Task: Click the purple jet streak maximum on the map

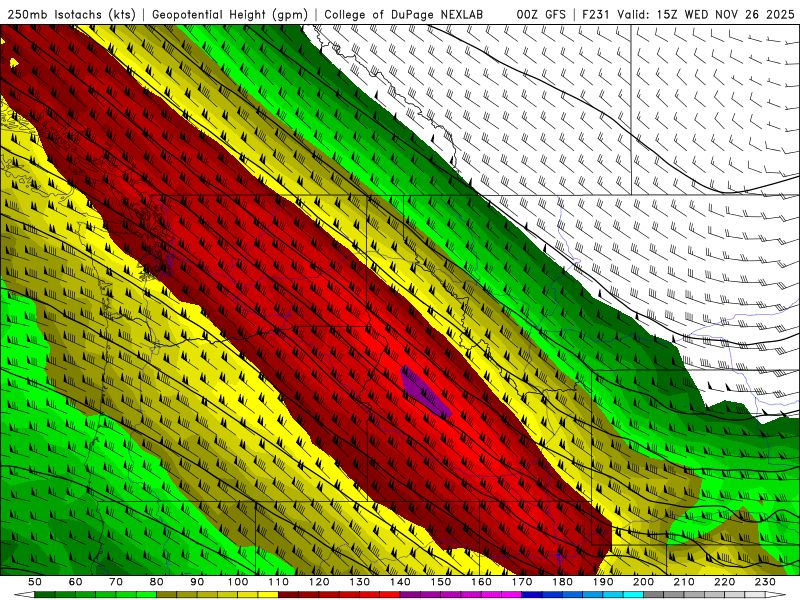Action: click(x=423, y=392)
